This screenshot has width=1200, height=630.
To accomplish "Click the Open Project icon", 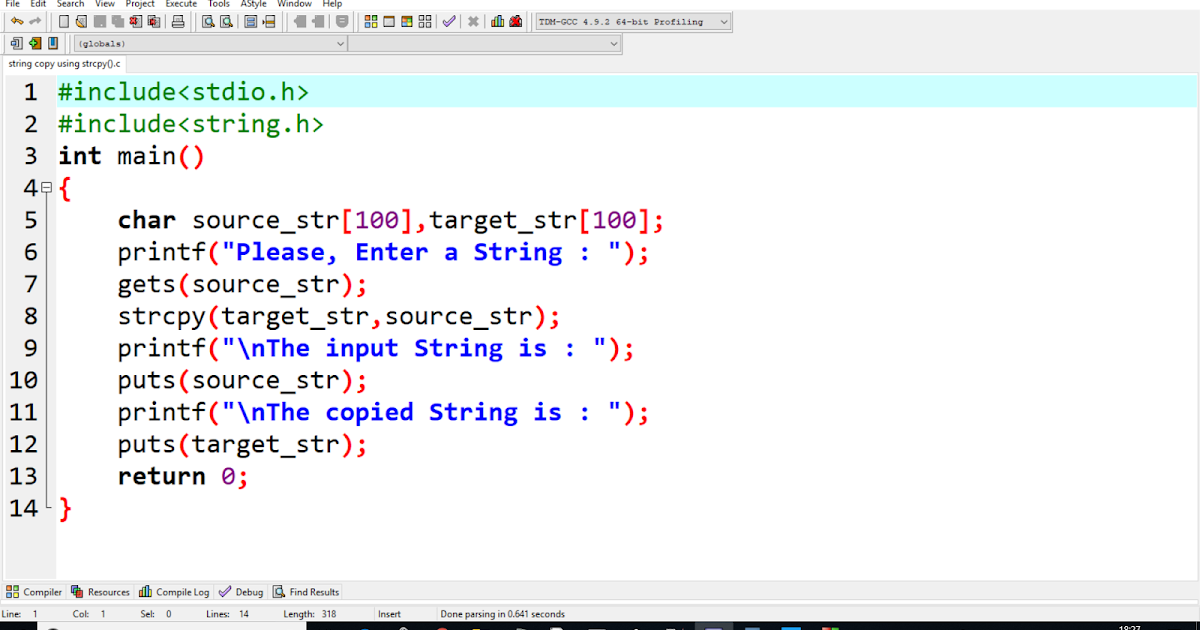I will click(x=81, y=21).
